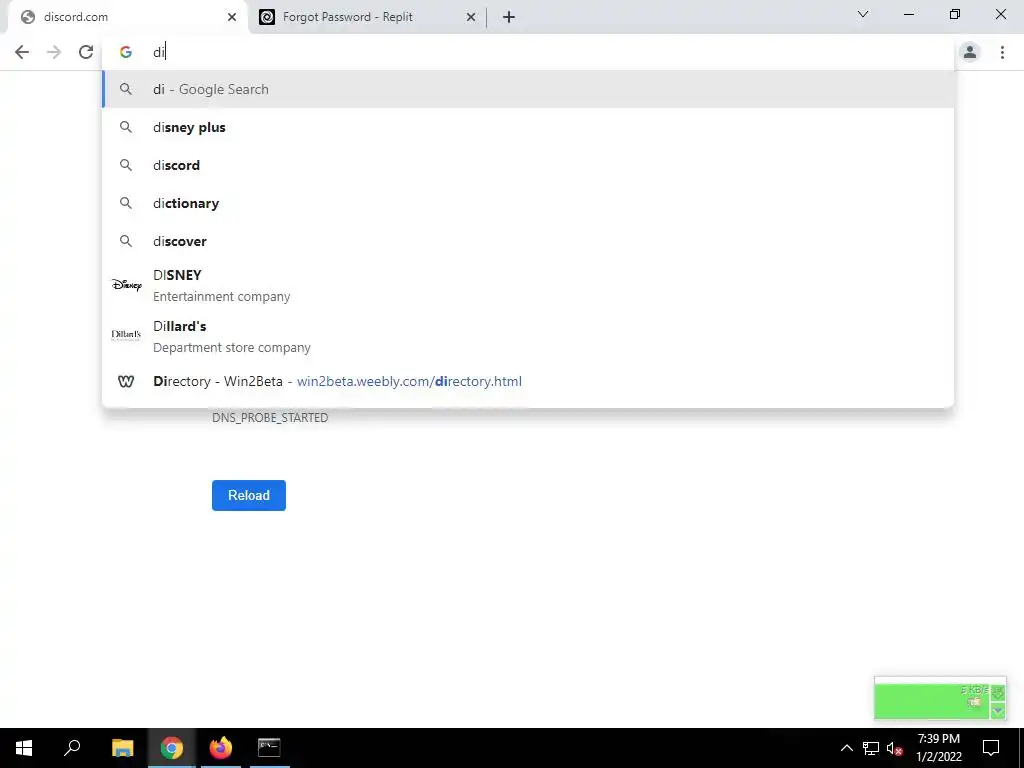Click the magnifier icon next to 'disney plus'
The width and height of the screenshot is (1024, 768).
click(x=126, y=127)
